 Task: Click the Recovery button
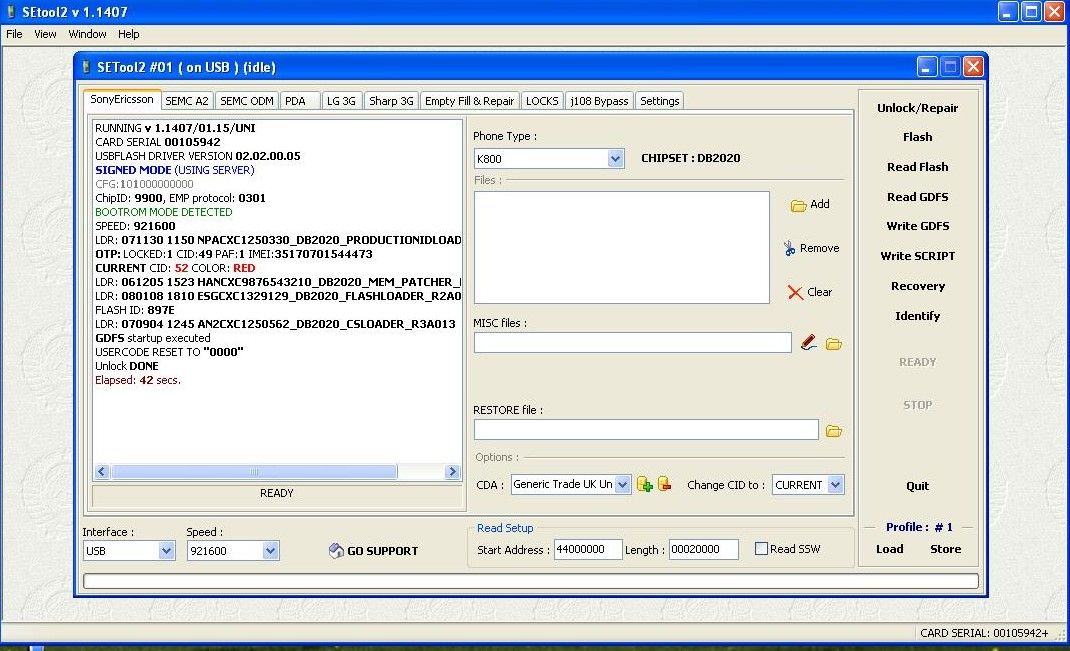tap(917, 286)
